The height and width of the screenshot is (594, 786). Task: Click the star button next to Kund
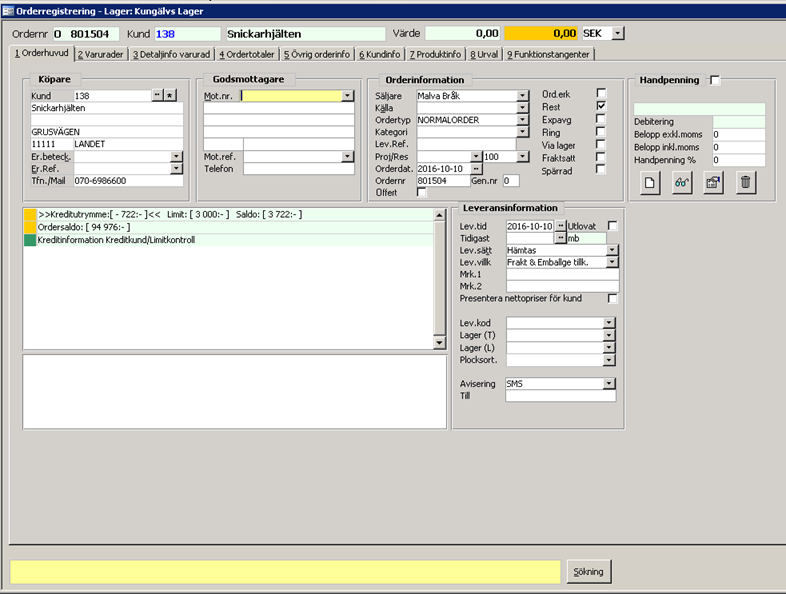tap(170, 95)
